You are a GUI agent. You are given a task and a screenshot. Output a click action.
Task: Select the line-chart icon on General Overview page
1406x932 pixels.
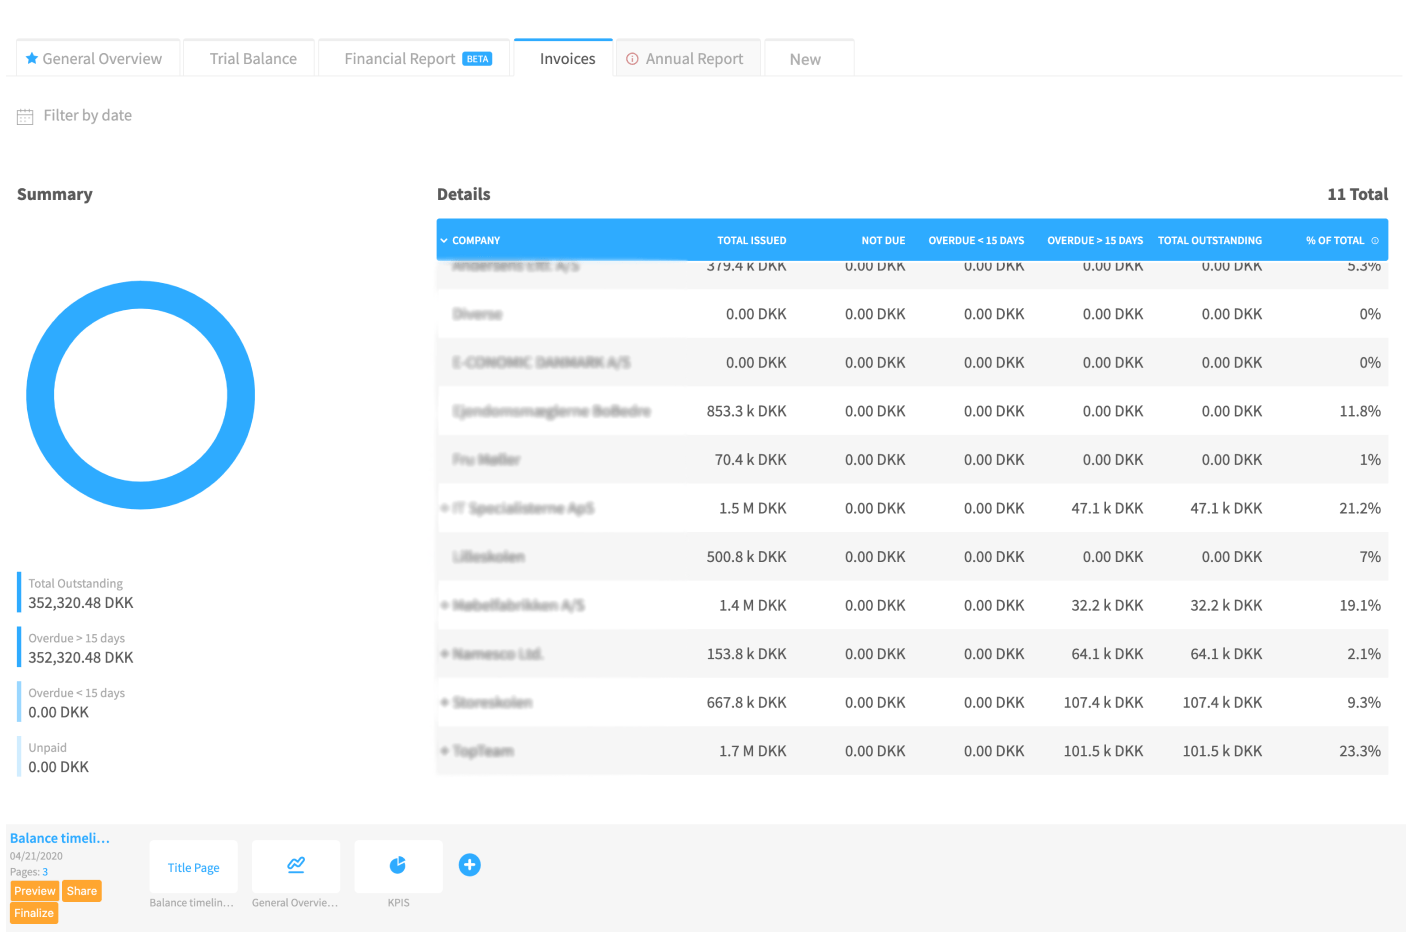click(295, 863)
